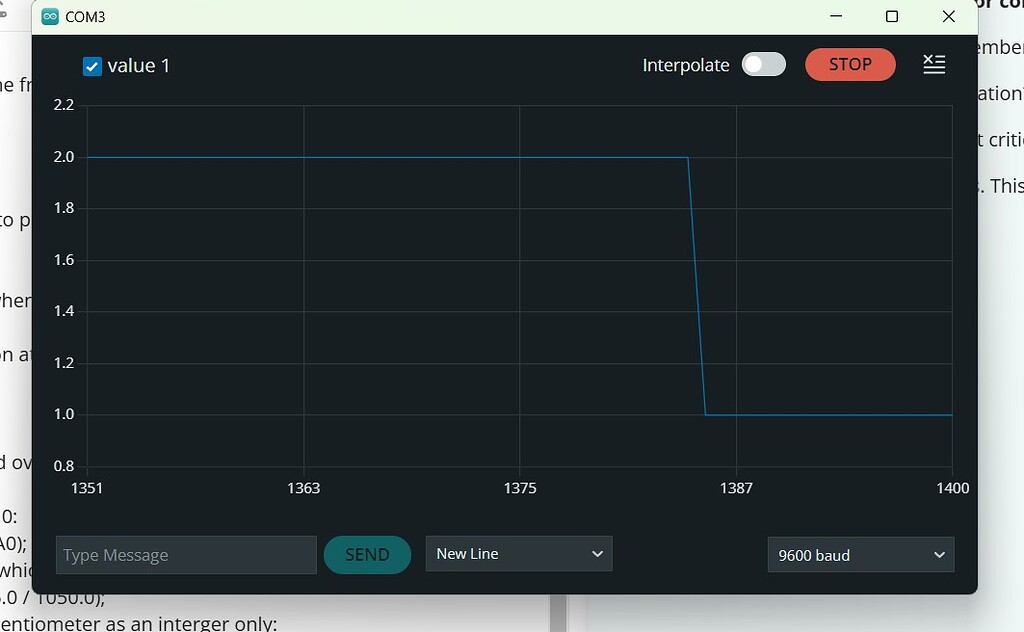Open the 9600 baud dropdown
Viewport: 1024px width, 632px height.
pyautogui.click(x=860, y=554)
